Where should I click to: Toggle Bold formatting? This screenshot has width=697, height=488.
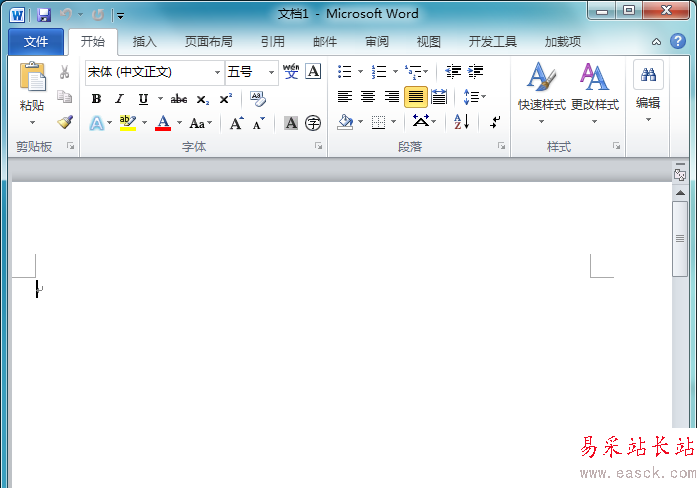(96, 99)
